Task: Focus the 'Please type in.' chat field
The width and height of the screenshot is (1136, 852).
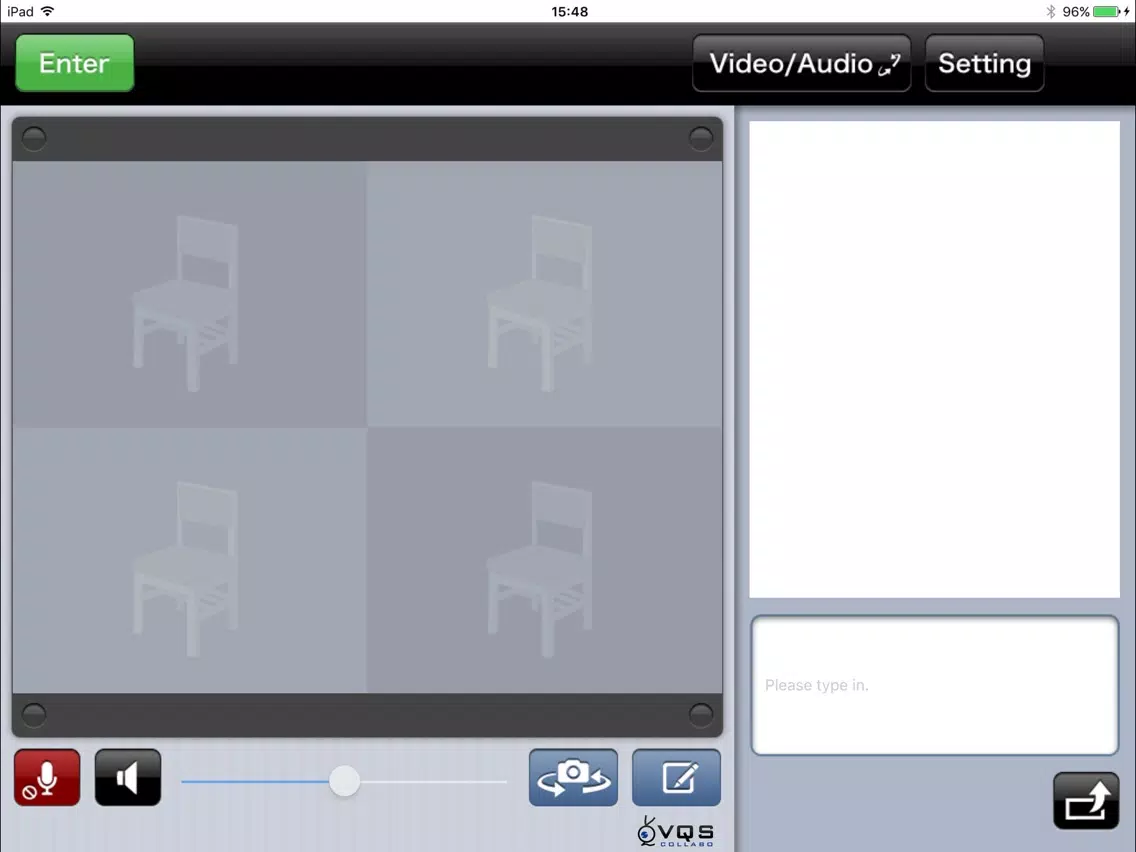Action: coord(935,685)
